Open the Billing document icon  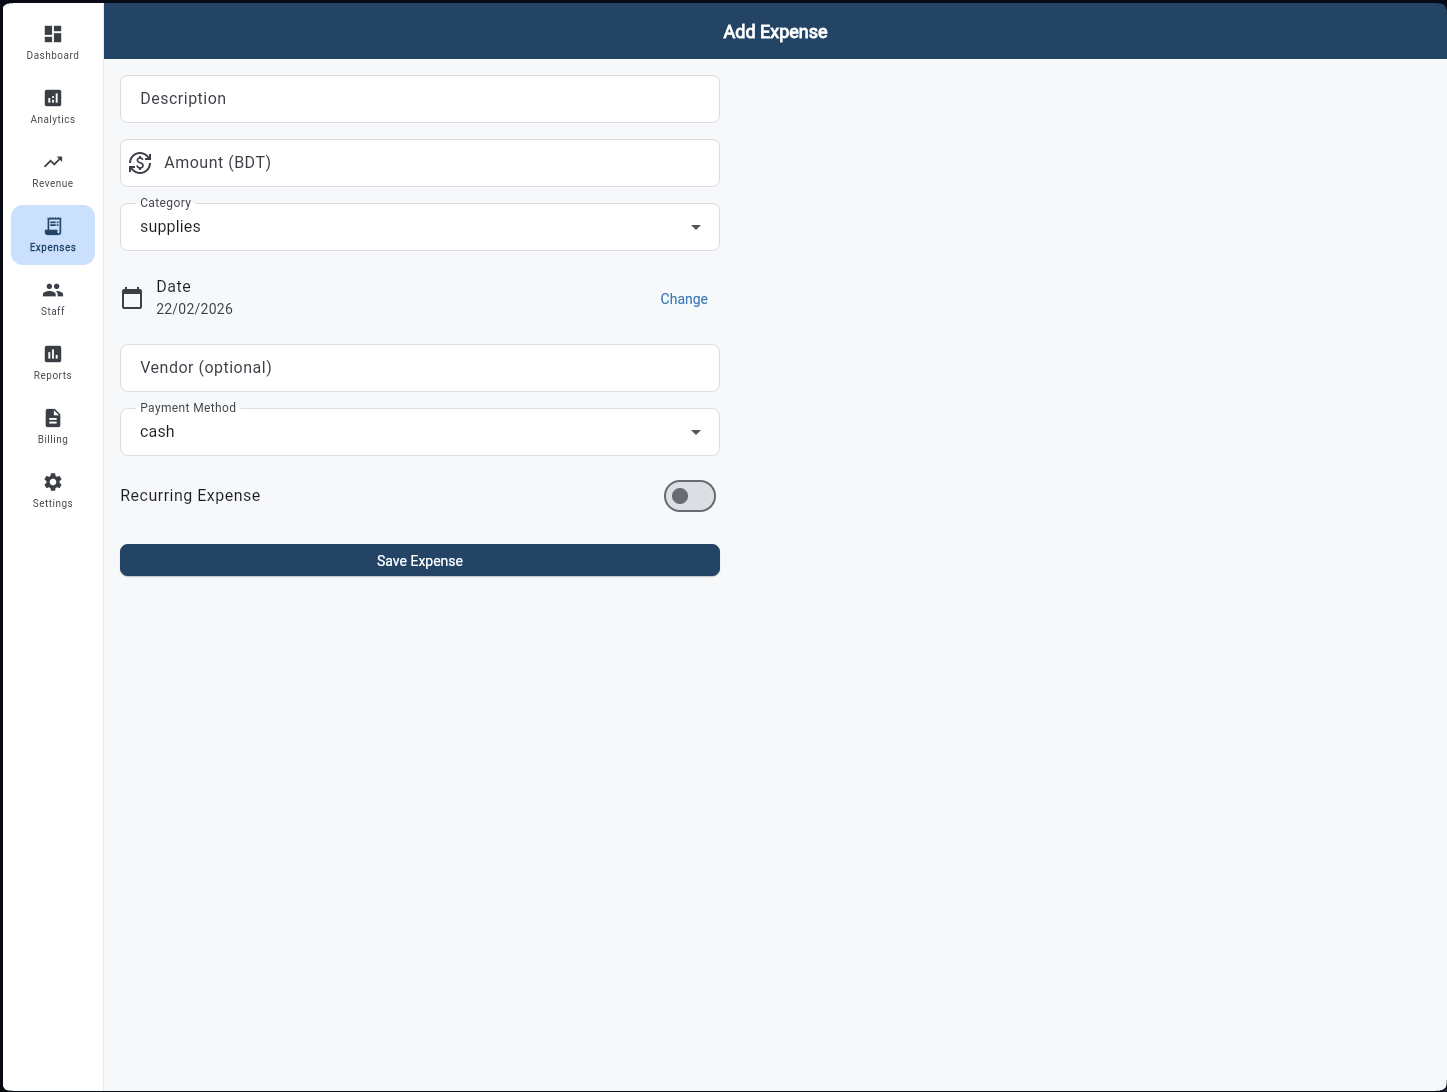(52, 417)
